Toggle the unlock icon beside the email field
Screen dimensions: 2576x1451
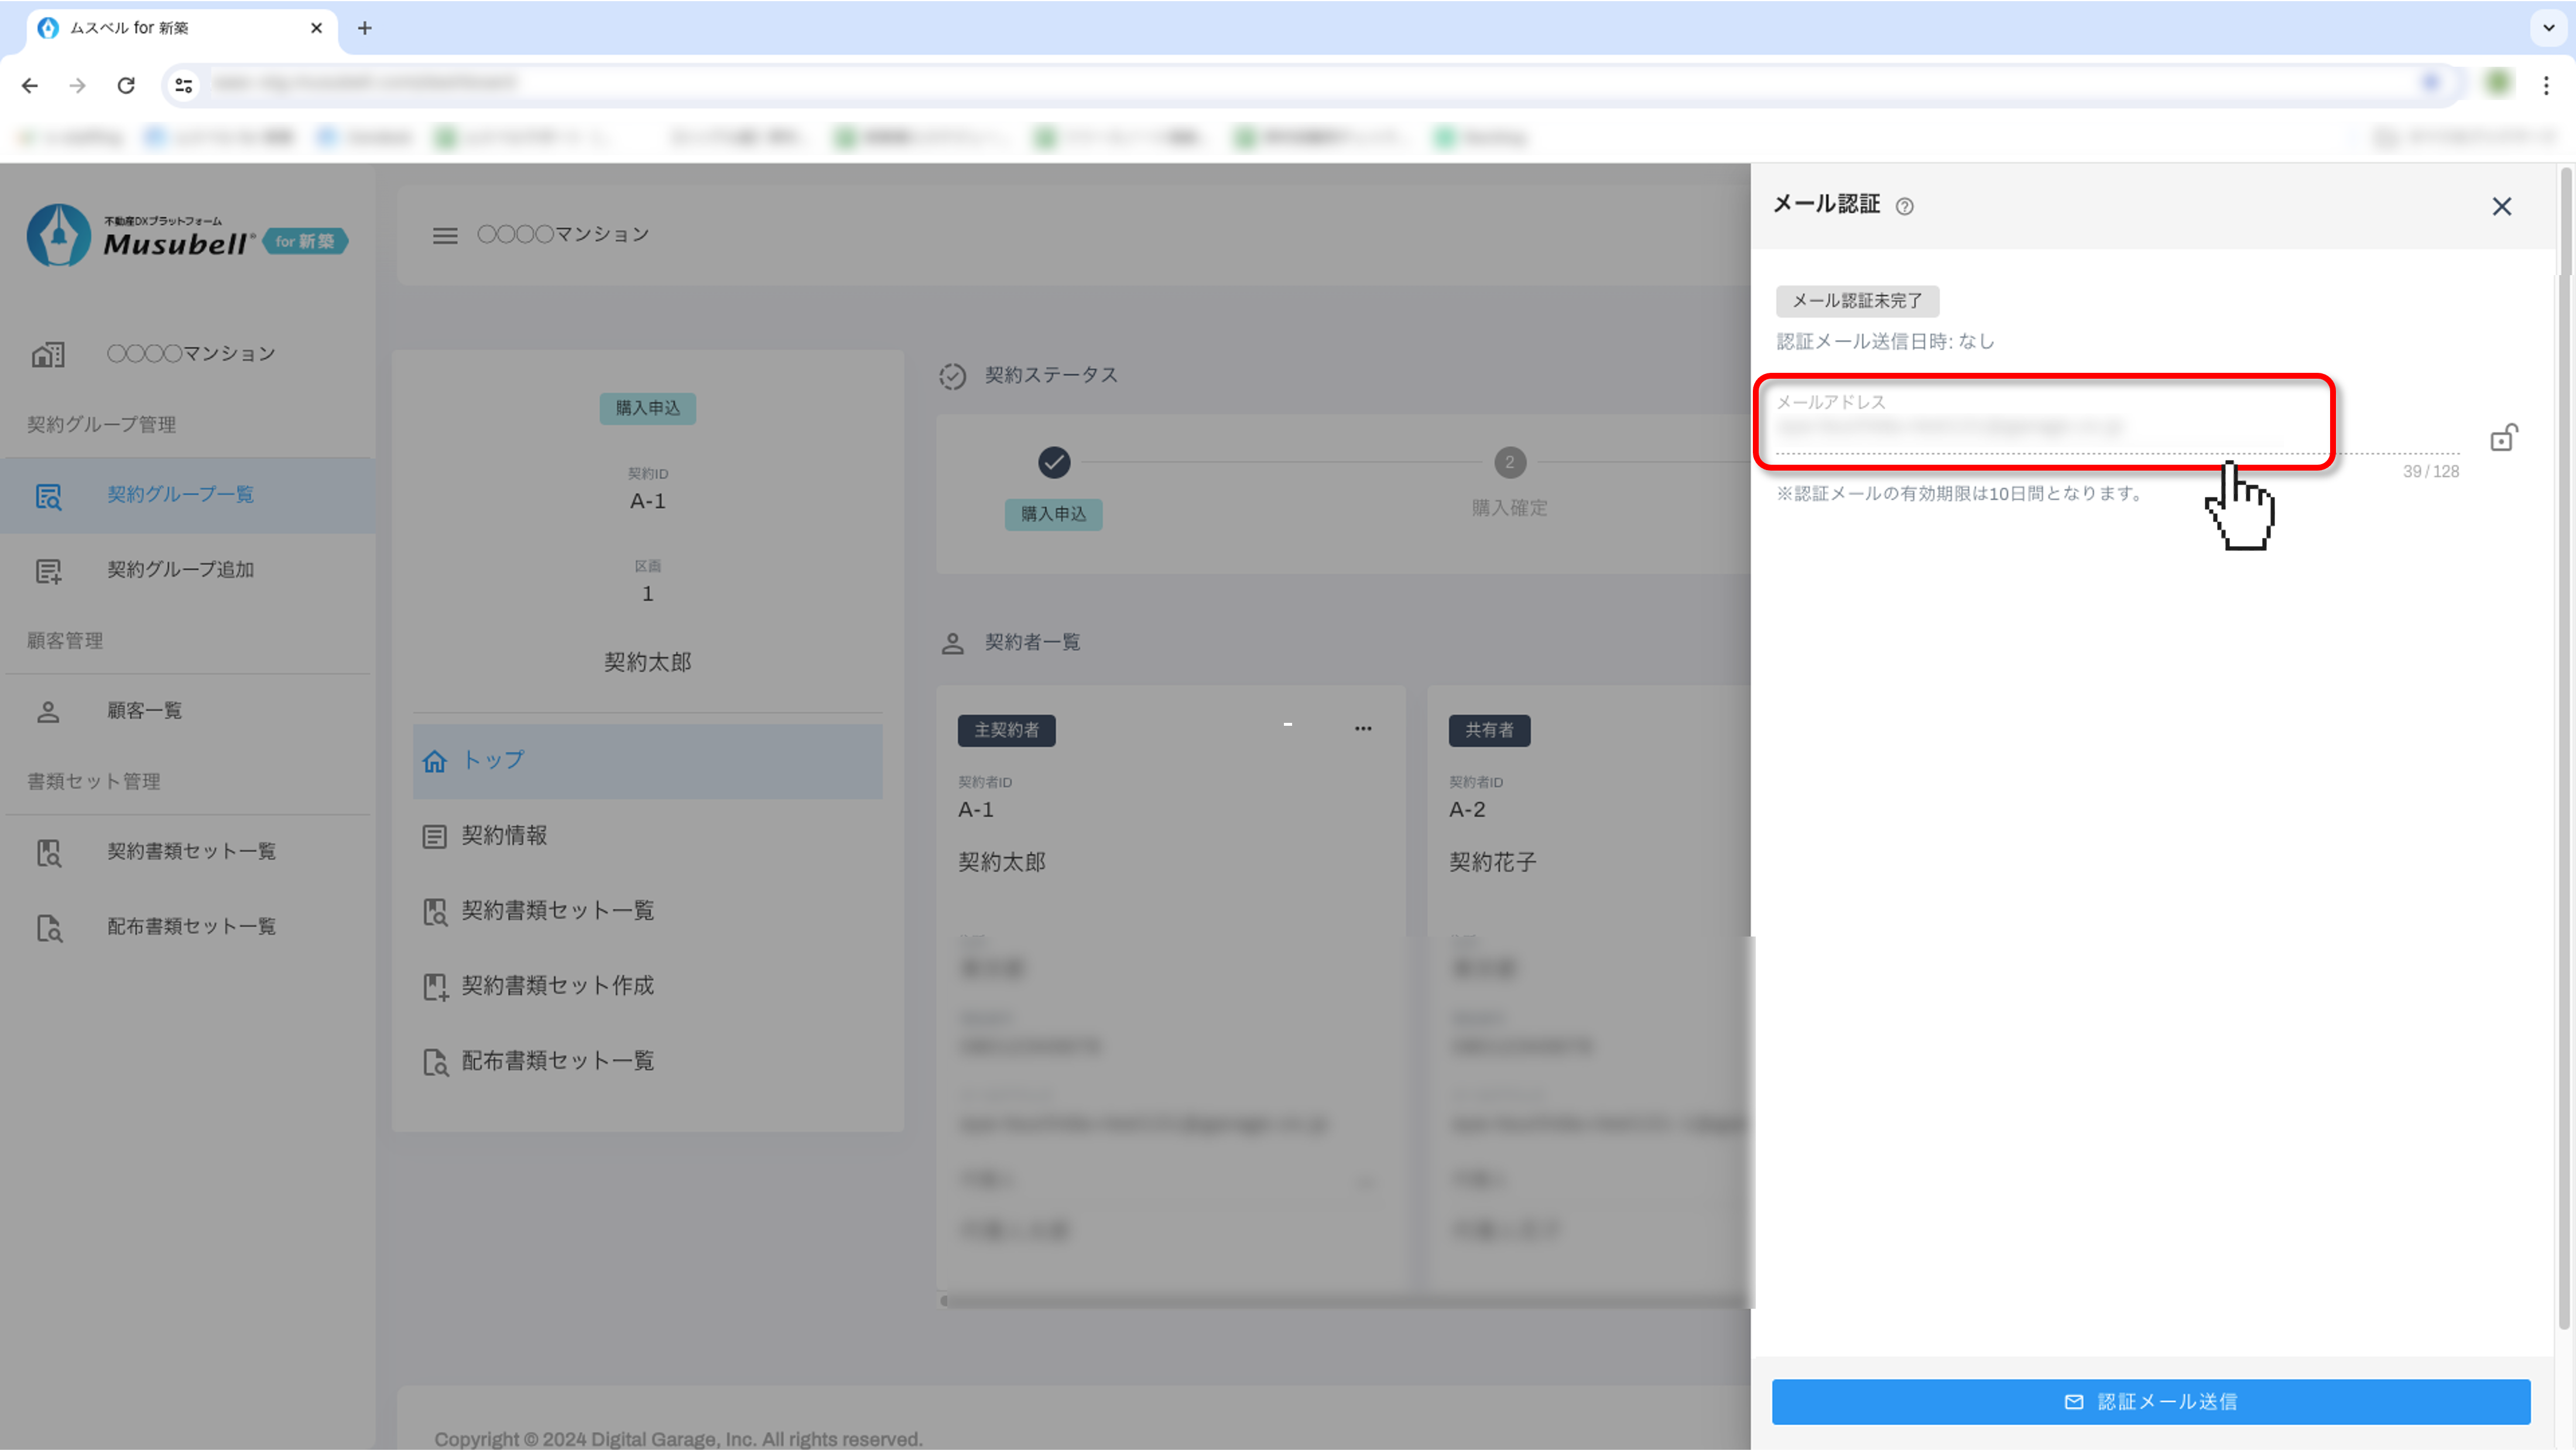click(x=2502, y=438)
